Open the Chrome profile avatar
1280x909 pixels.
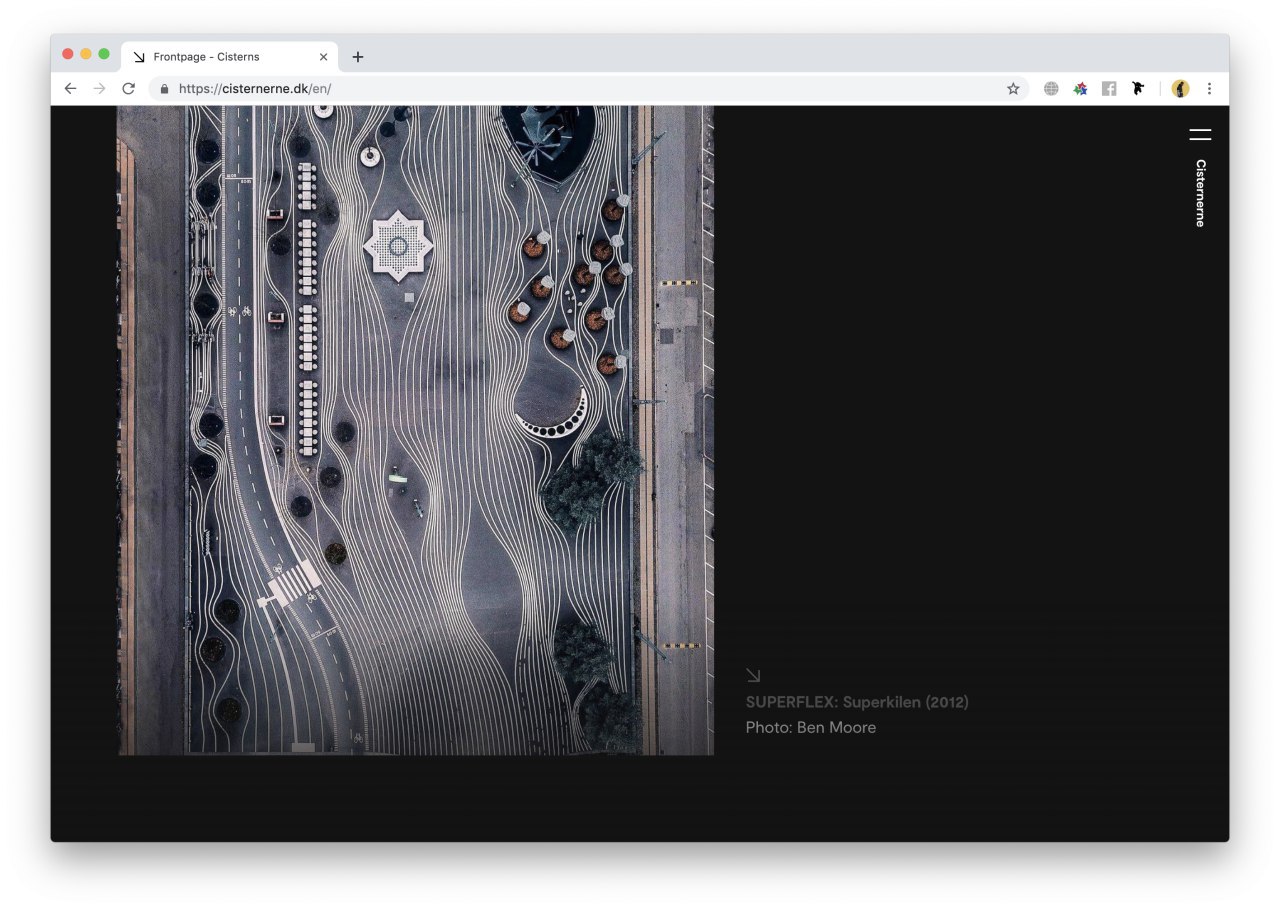1180,88
